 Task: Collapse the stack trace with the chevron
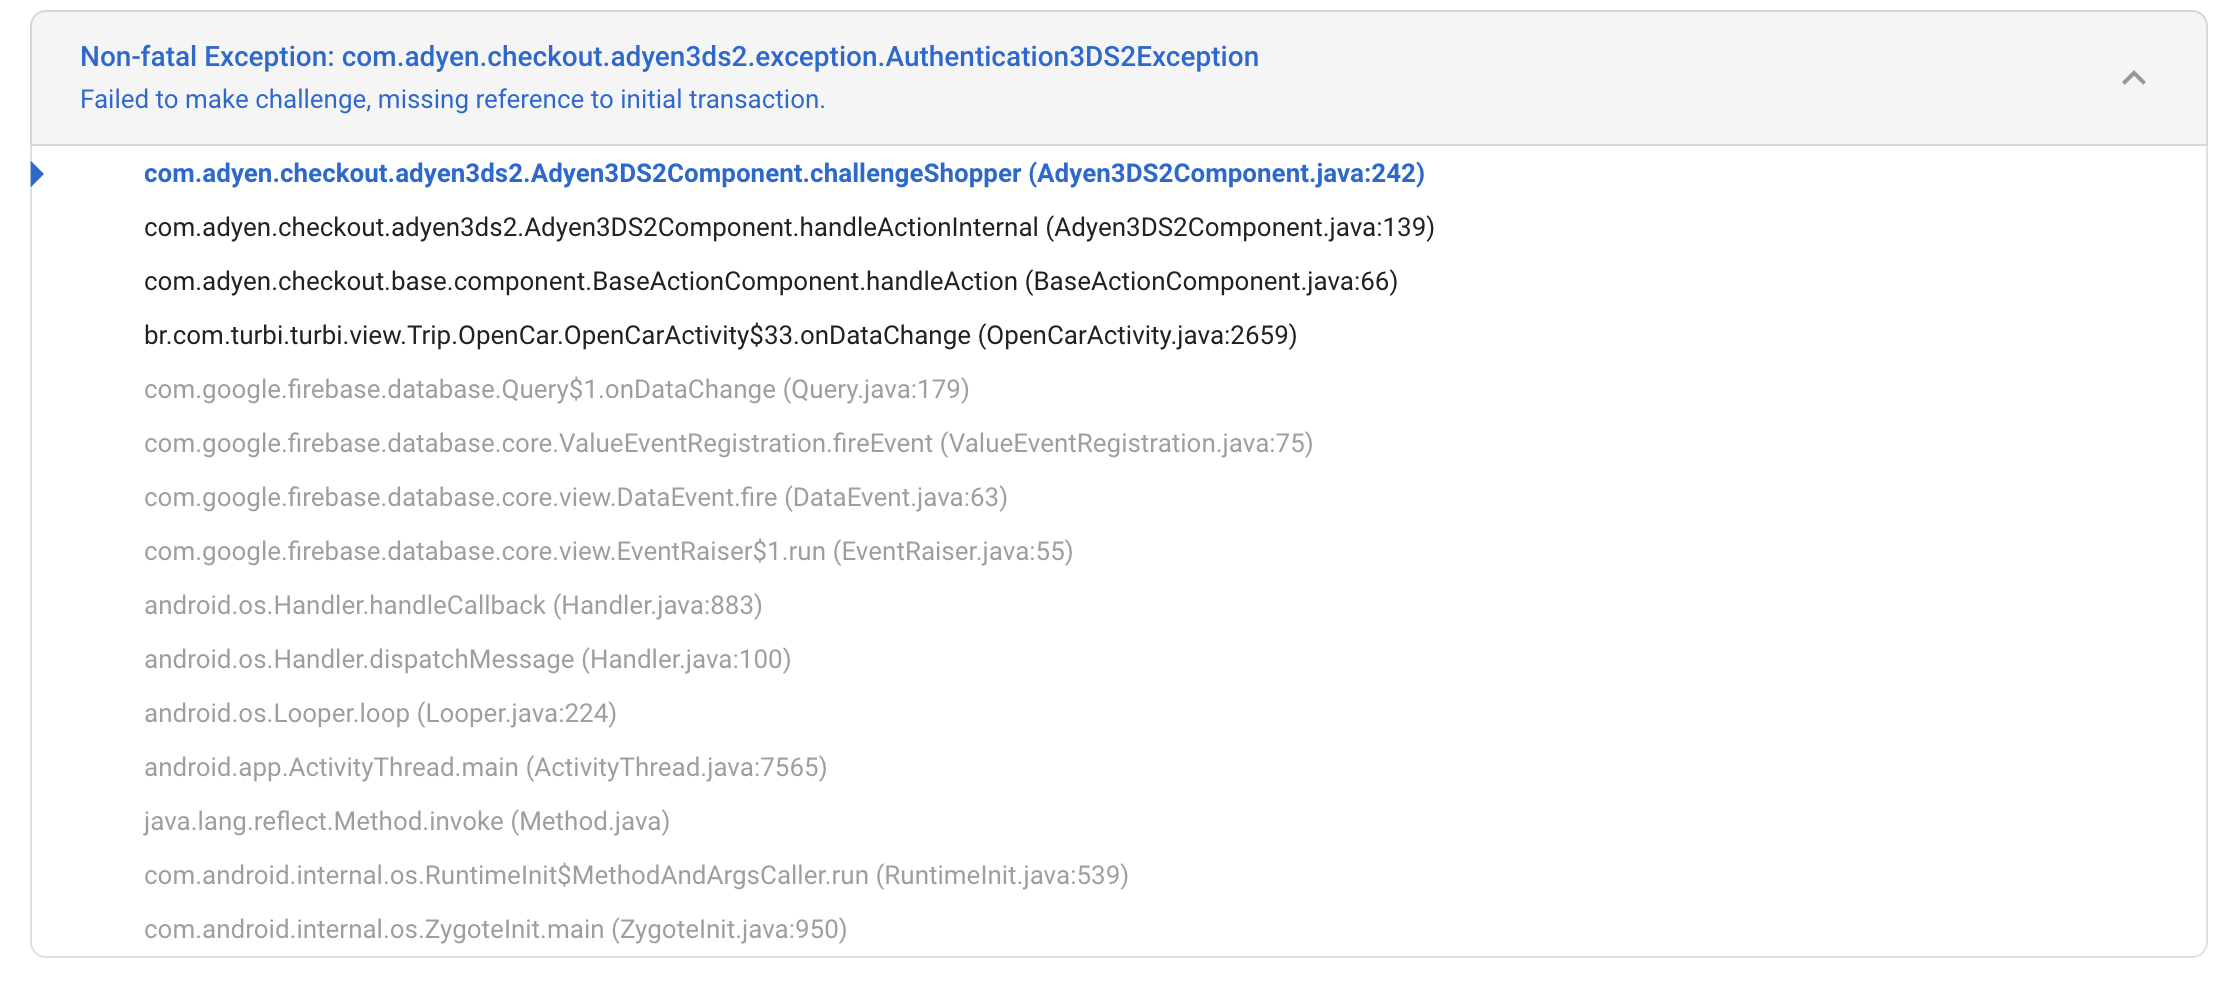(x=2135, y=76)
